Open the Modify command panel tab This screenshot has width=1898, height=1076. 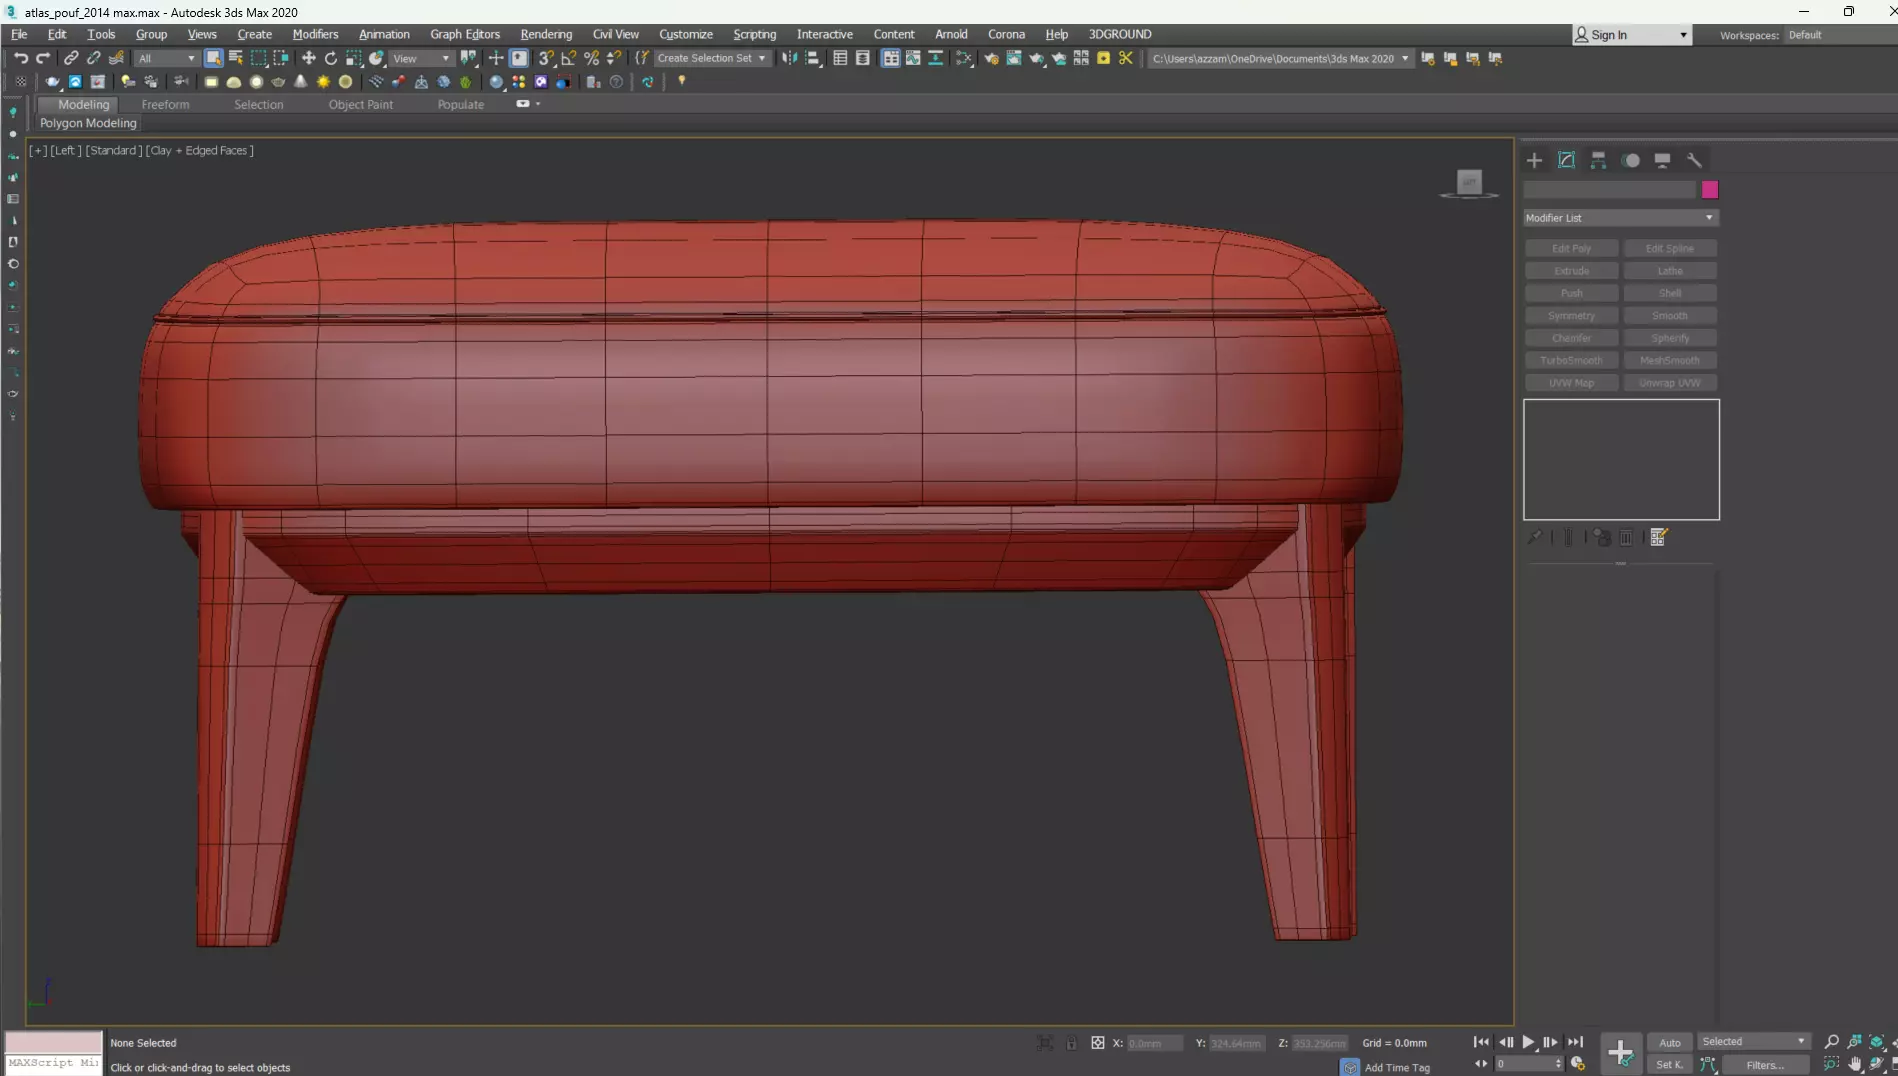point(1566,160)
